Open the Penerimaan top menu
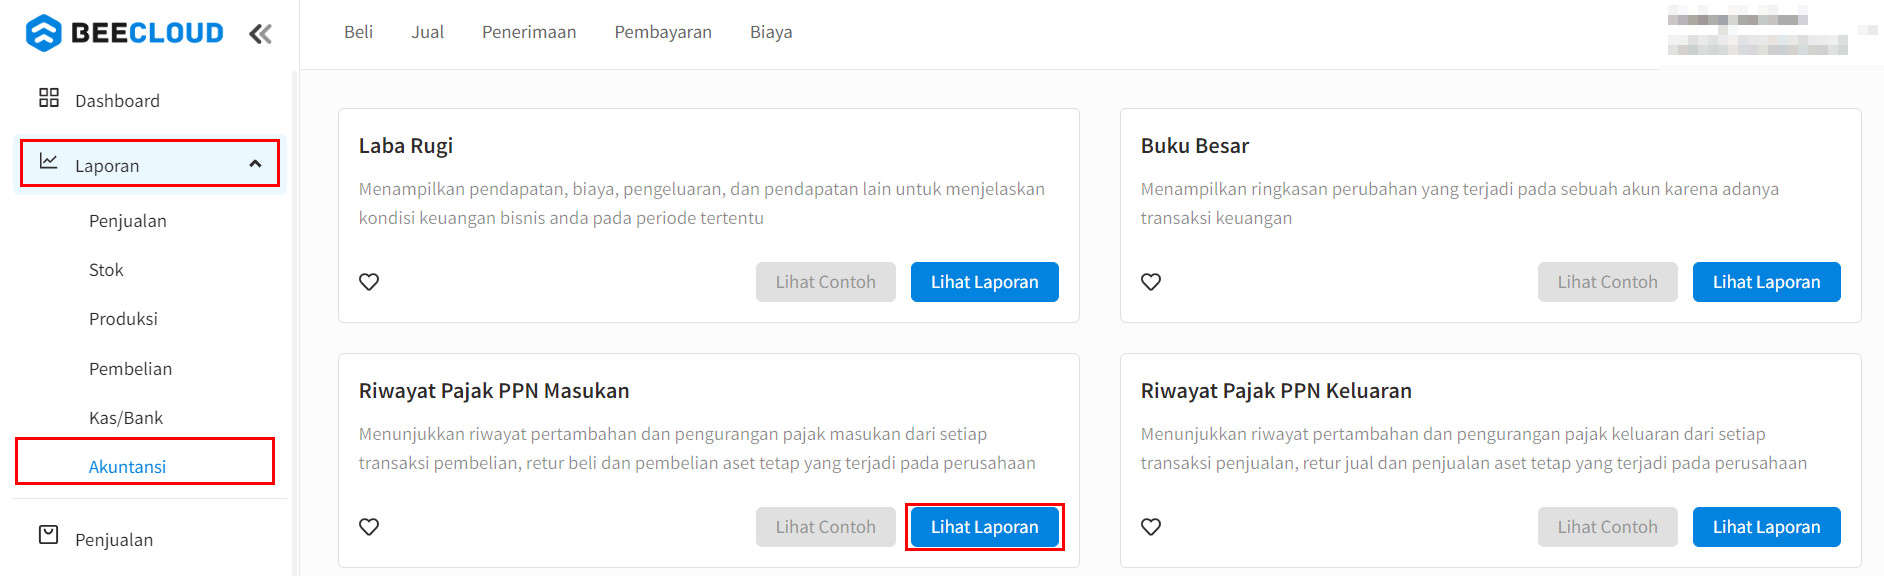 point(529,32)
